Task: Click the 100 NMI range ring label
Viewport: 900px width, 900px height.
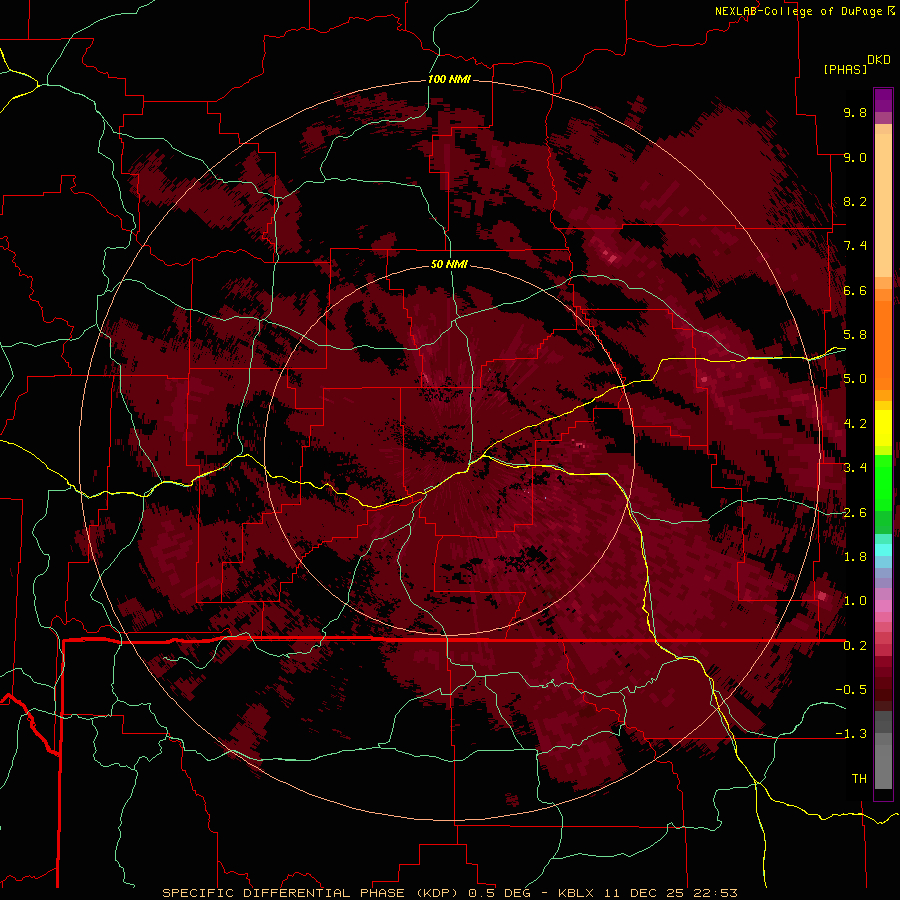Action: (x=449, y=79)
